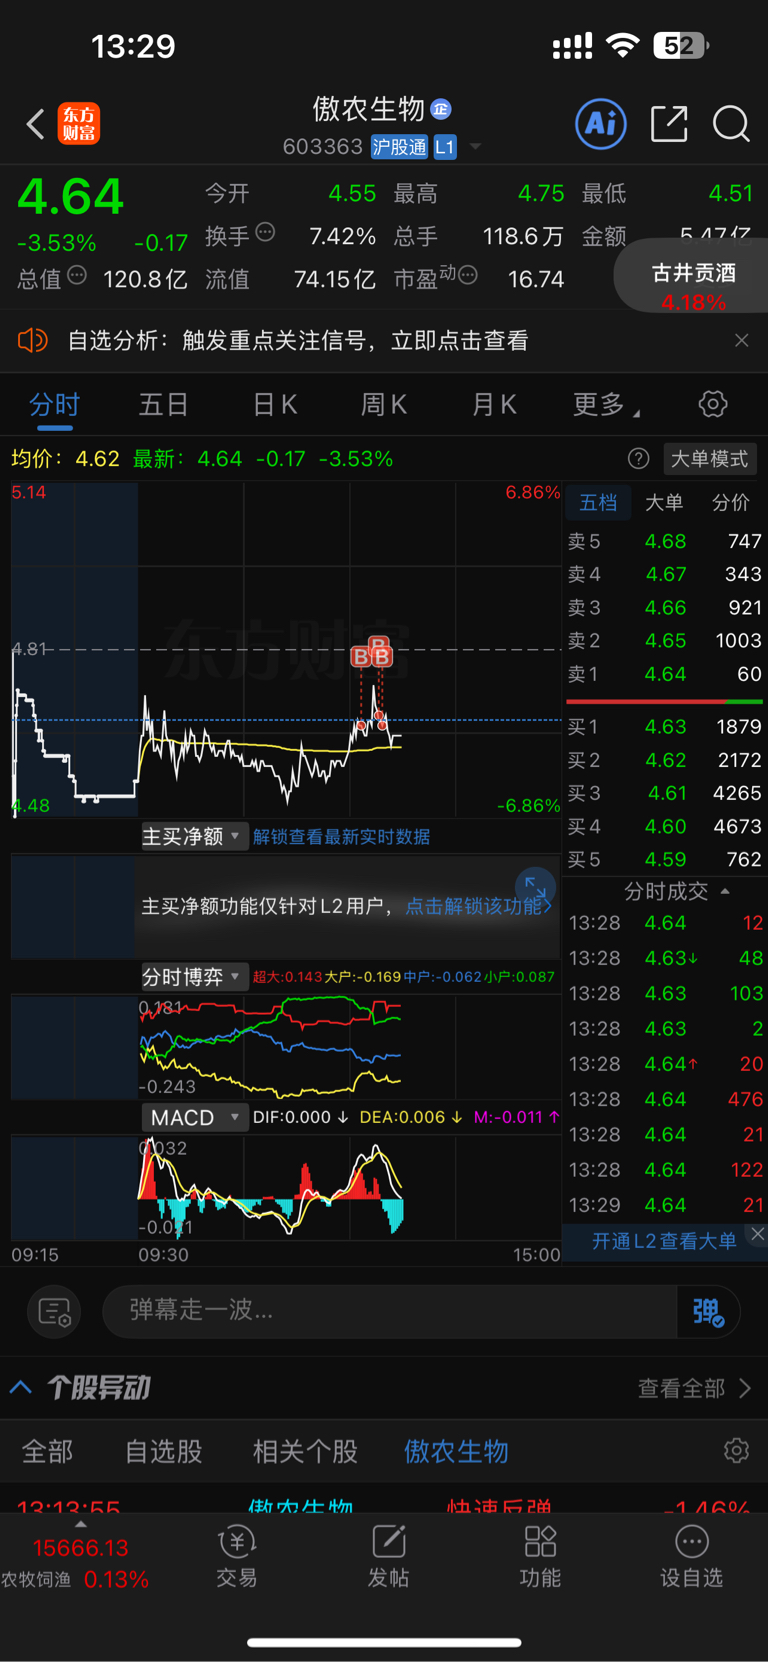Expand chart with fullscreen arrows icon

[x=535, y=887]
